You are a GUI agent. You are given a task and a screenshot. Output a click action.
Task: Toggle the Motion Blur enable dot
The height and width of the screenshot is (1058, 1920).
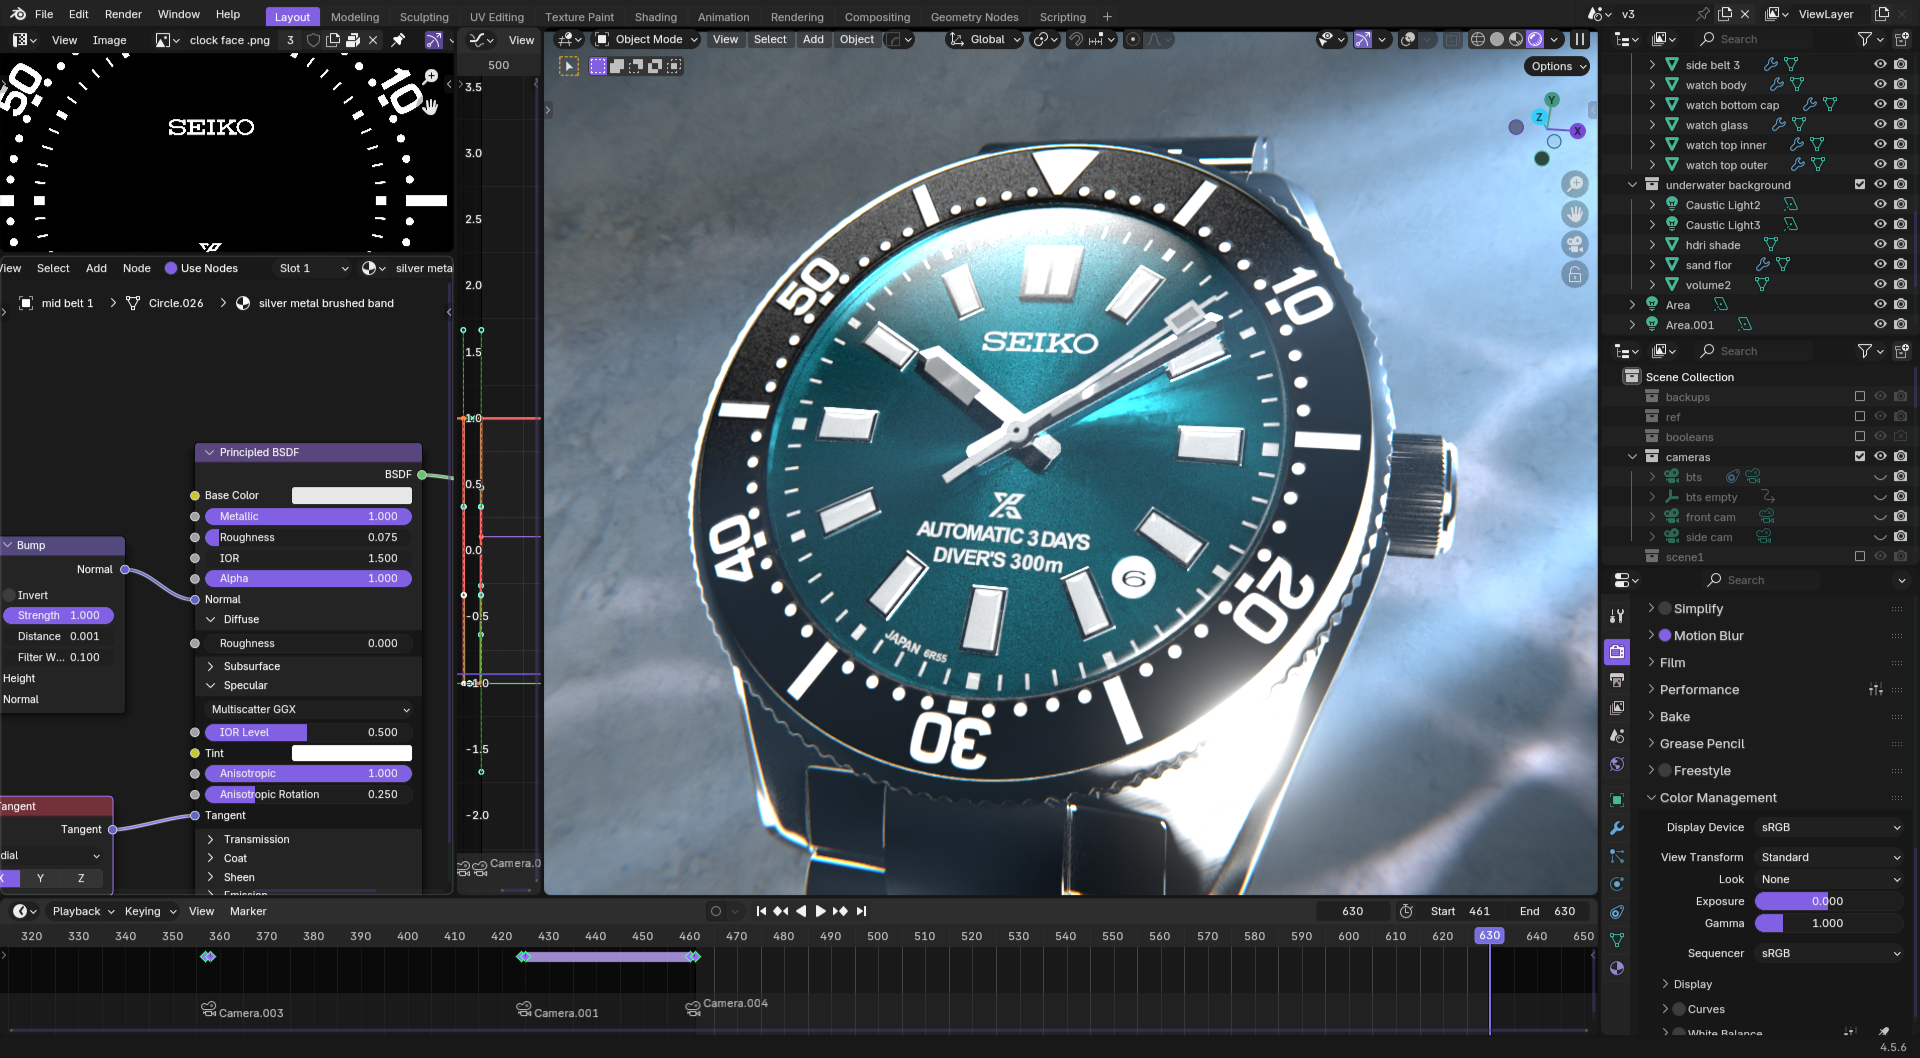[x=1665, y=636]
